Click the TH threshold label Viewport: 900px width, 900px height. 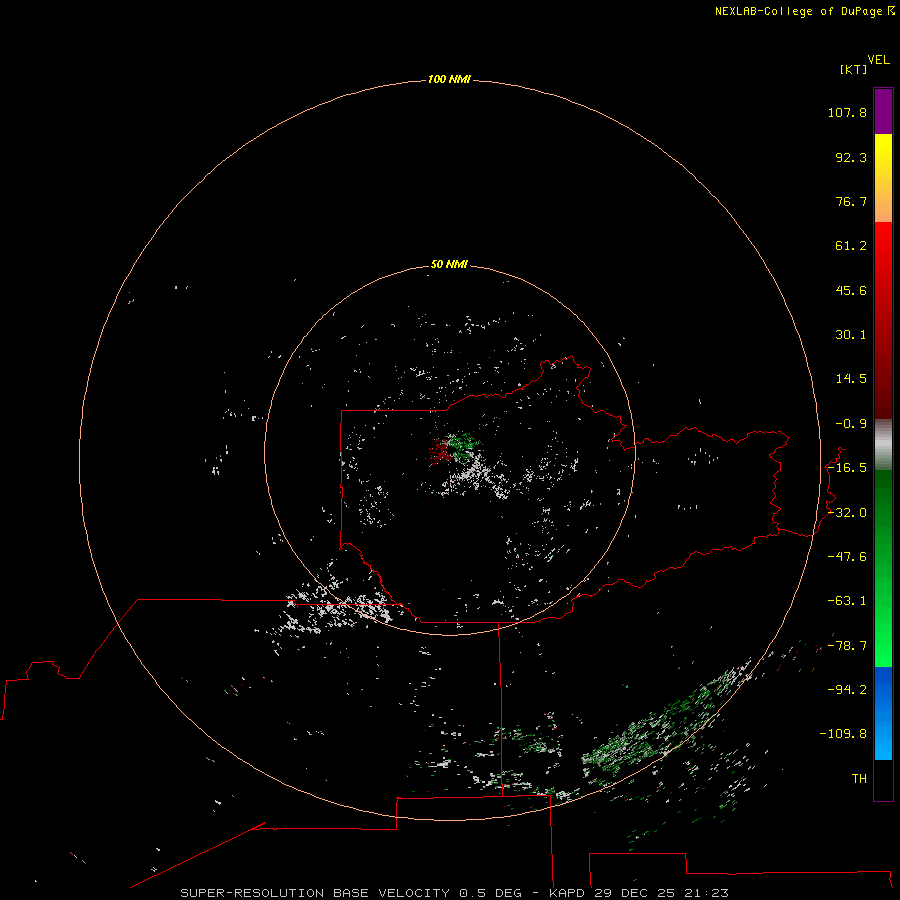click(859, 778)
